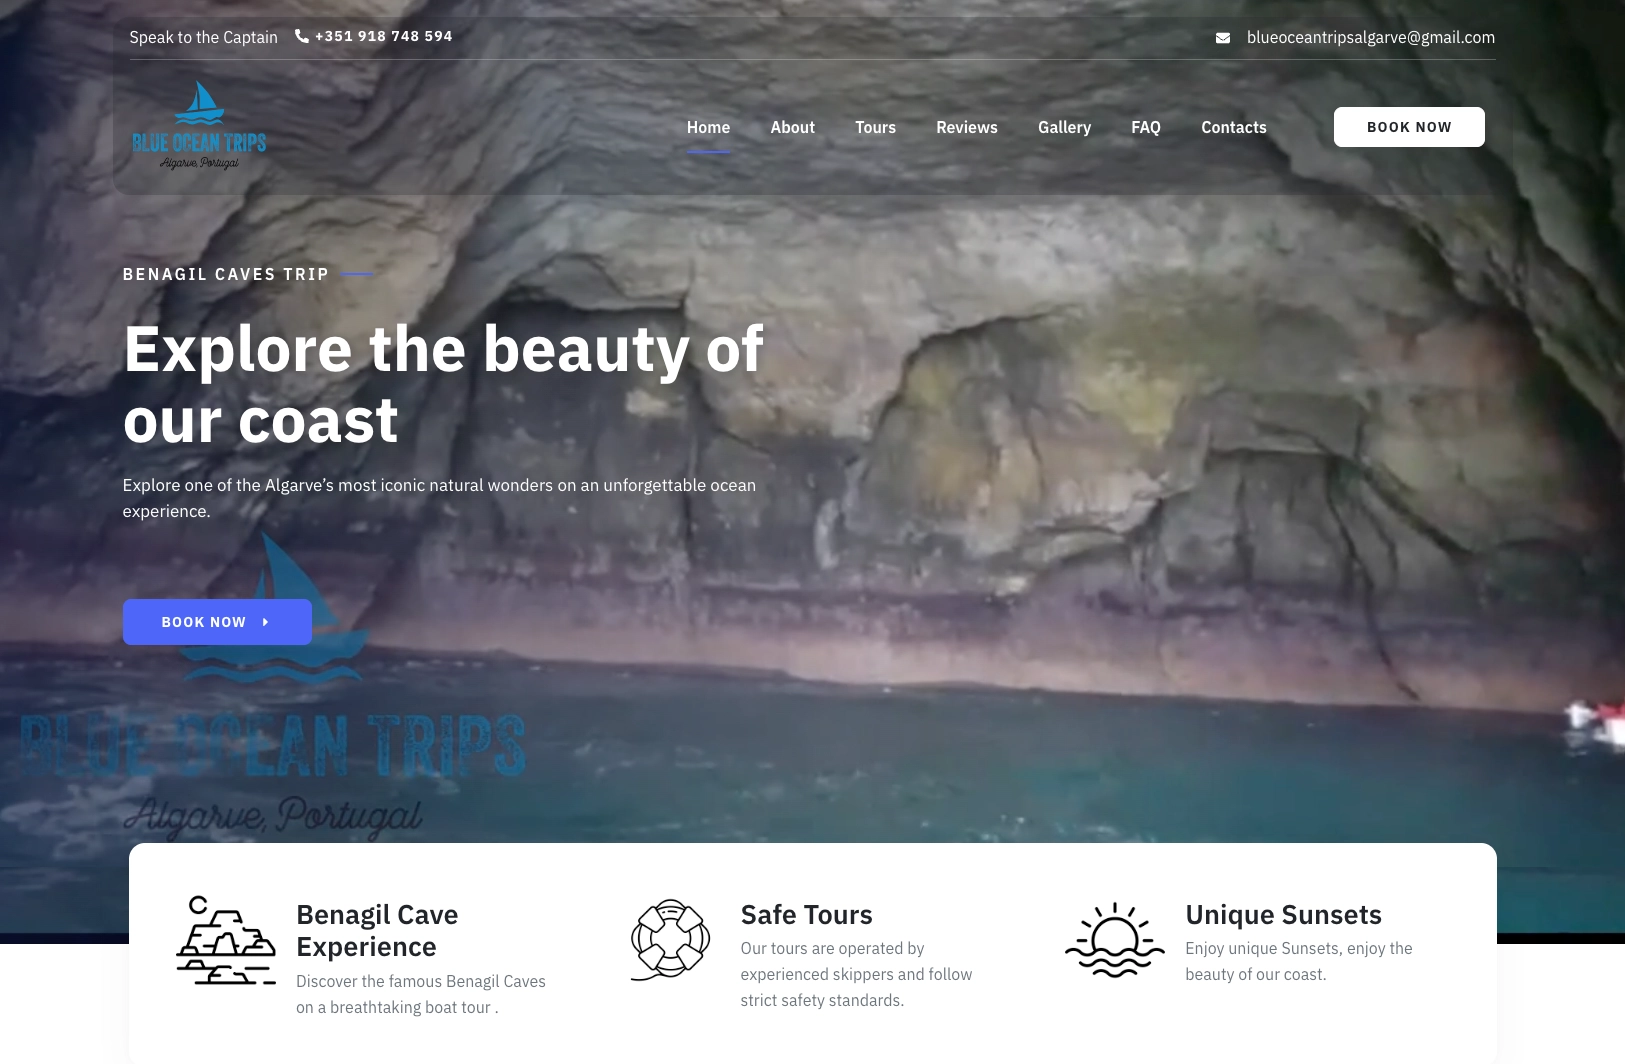Screen dimensions: 1625x1064
Task: Click the sunset sun-and-waves icon
Action: click(1114, 940)
